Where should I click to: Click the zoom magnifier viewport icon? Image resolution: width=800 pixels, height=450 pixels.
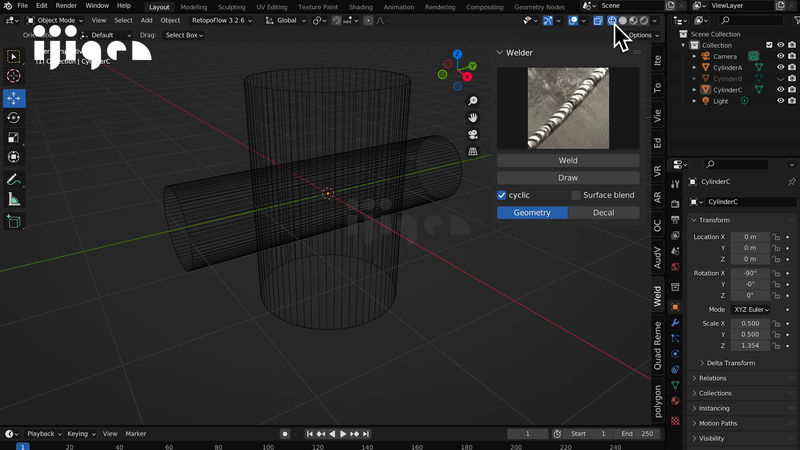click(473, 101)
